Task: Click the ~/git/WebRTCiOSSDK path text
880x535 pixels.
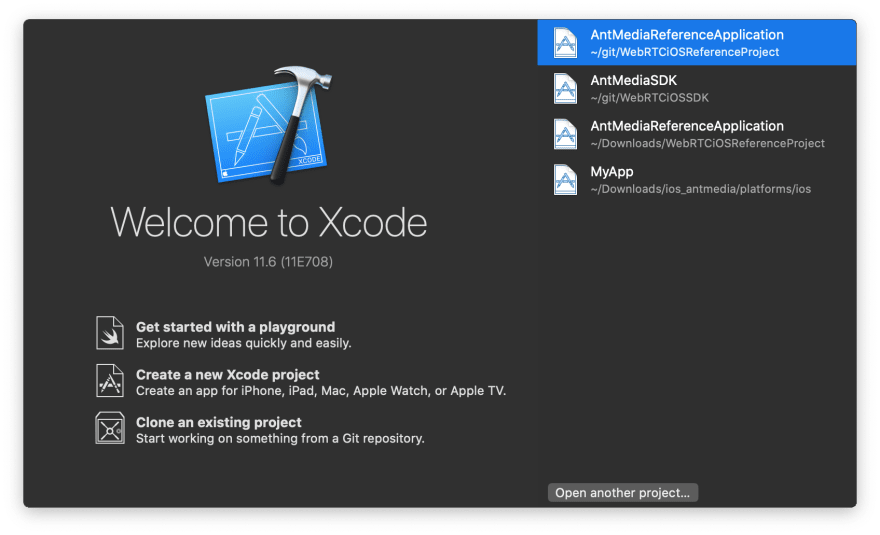Action: click(x=649, y=98)
